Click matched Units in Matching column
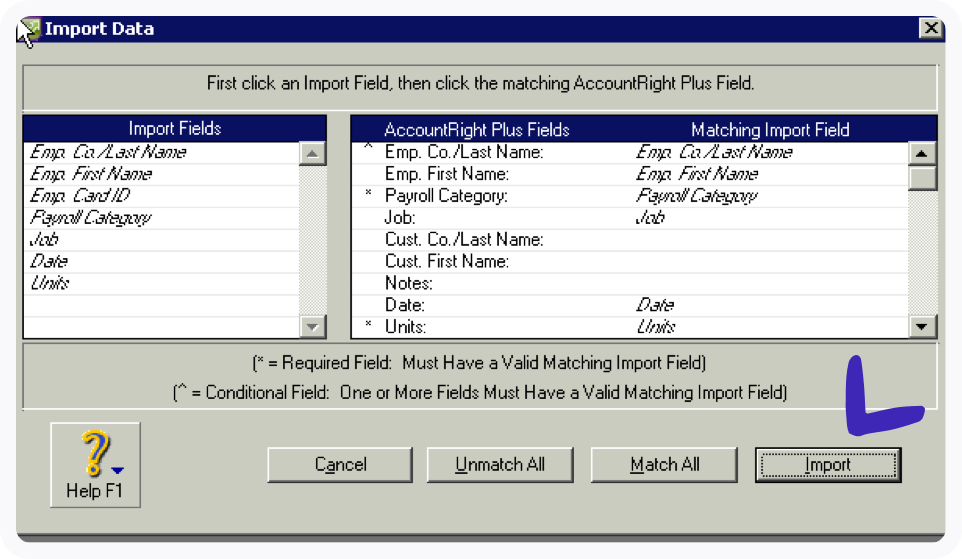The height and width of the screenshot is (559, 962). (656, 326)
